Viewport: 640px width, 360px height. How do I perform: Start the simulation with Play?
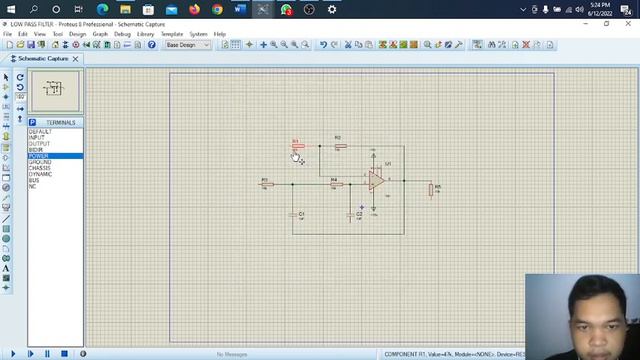point(13,354)
